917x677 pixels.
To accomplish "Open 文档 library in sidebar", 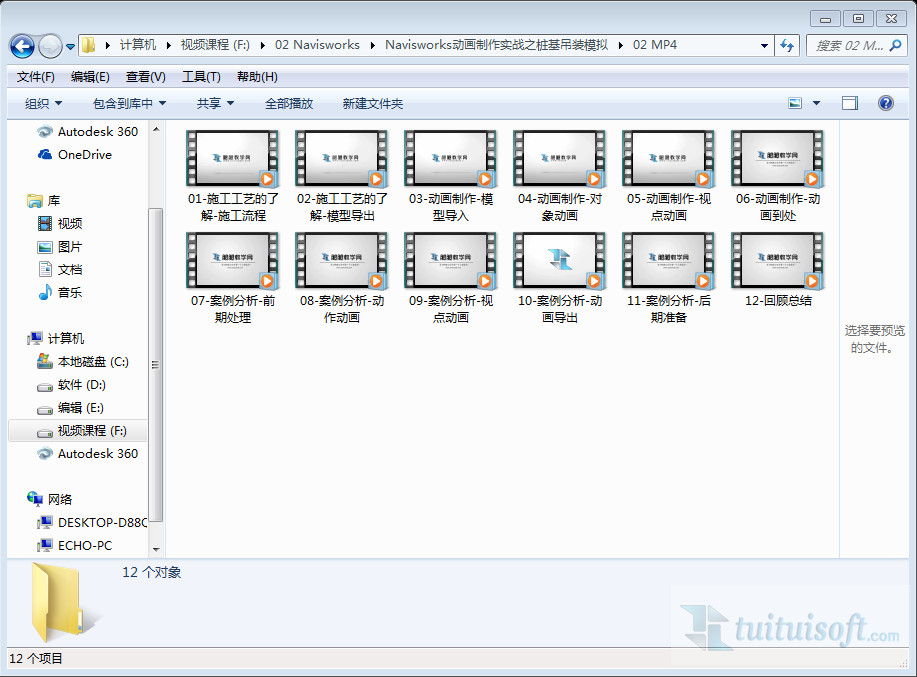I will point(60,270).
